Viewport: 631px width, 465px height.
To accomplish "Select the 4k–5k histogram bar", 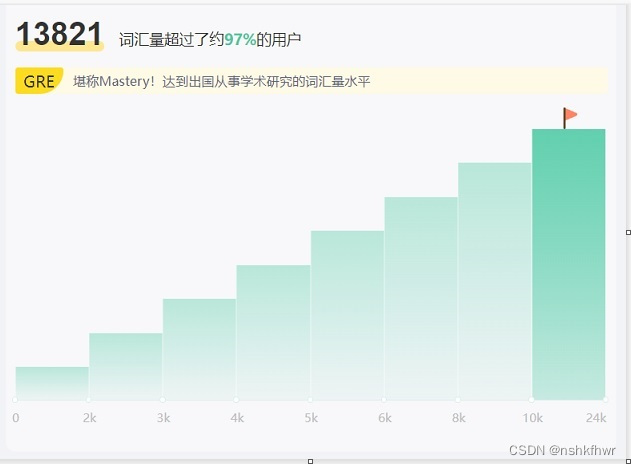I will [x=273, y=332].
